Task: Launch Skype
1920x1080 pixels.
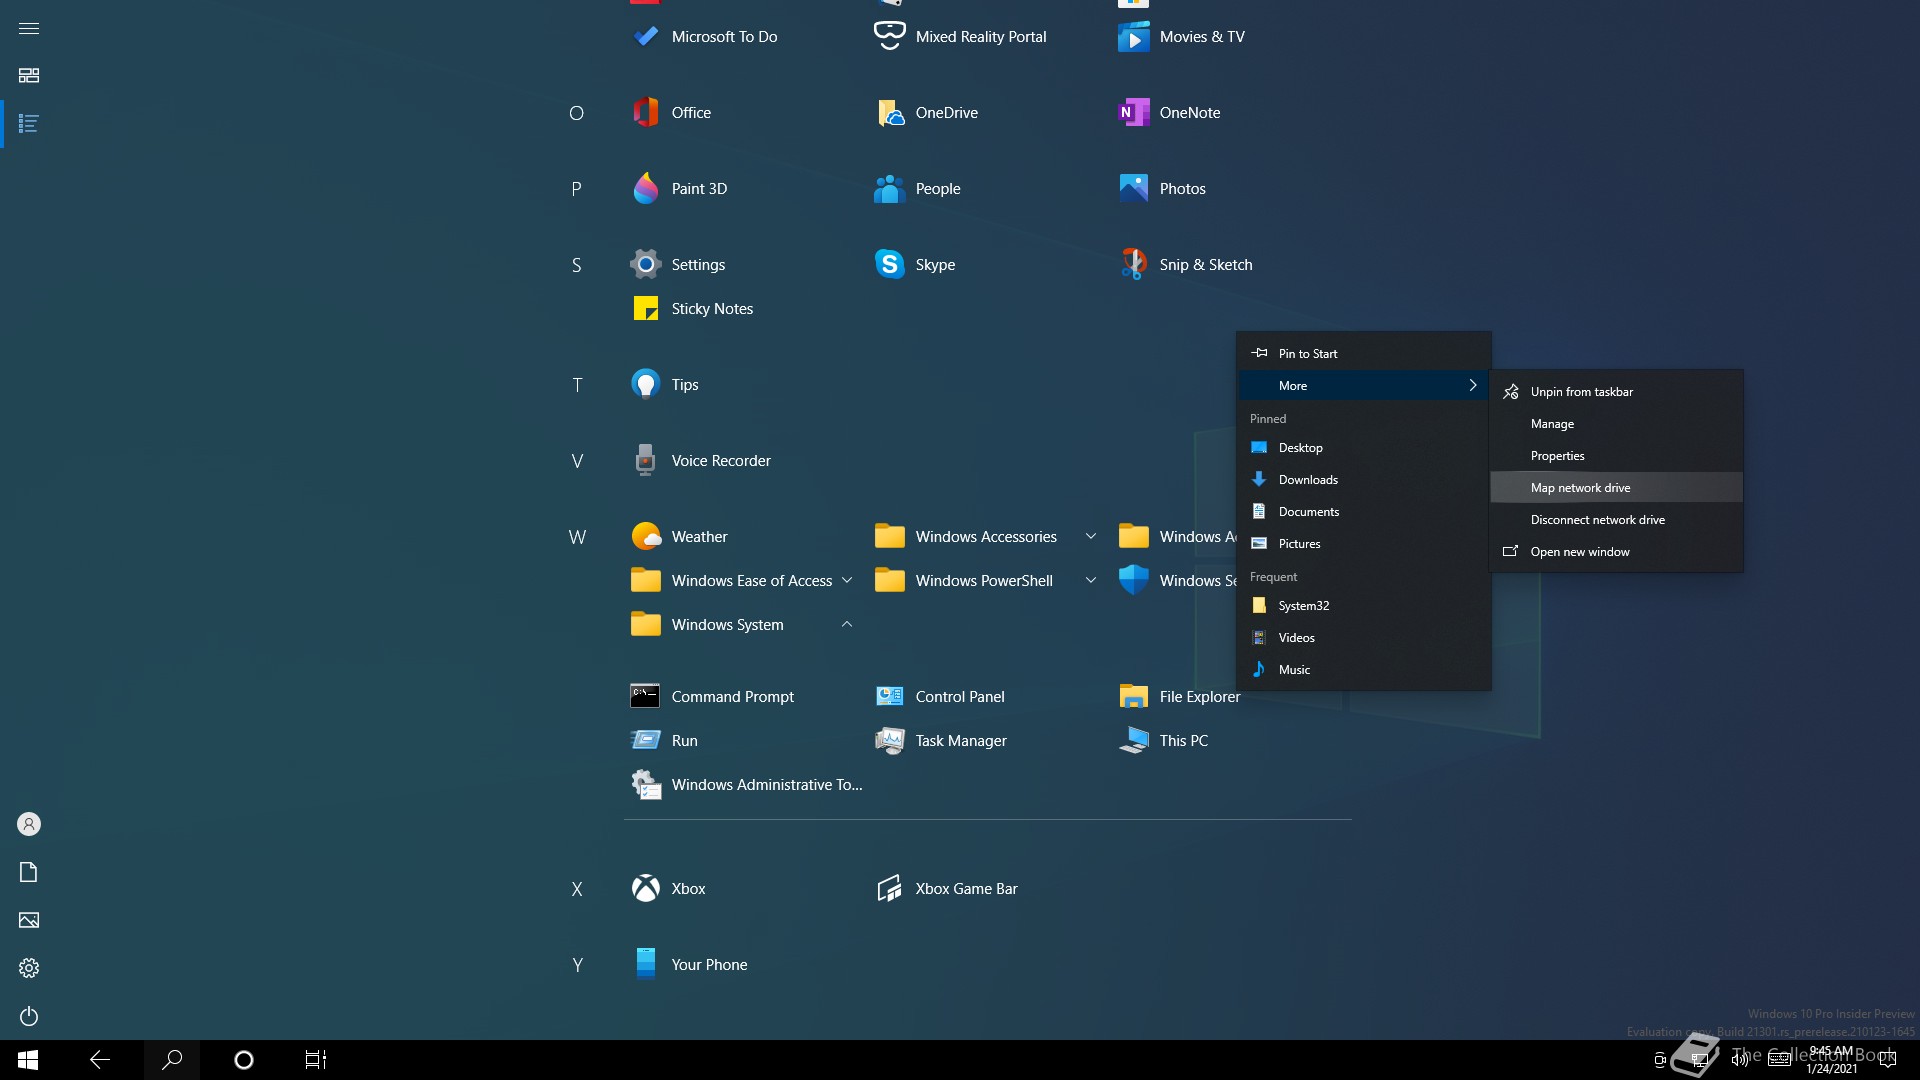Action: pyautogui.click(x=915, y=265)
